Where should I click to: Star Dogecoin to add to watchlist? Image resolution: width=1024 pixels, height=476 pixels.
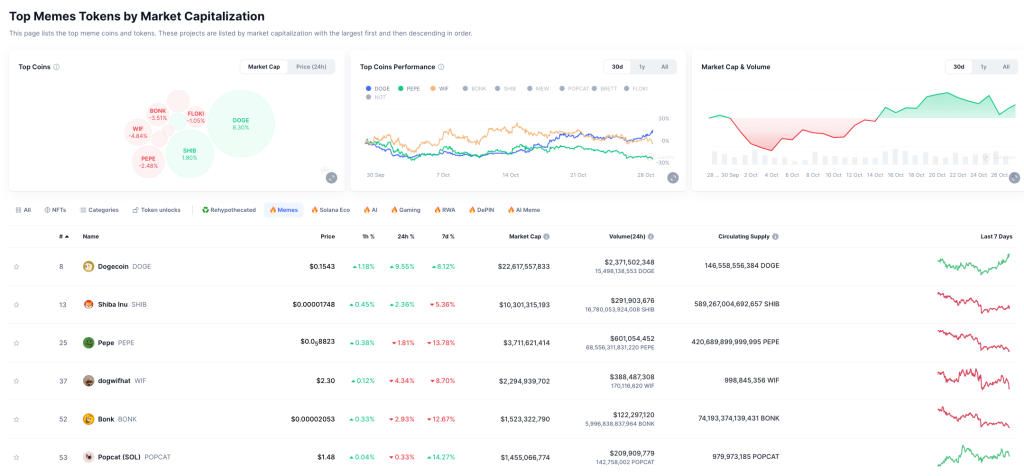(x=16, y=267)
